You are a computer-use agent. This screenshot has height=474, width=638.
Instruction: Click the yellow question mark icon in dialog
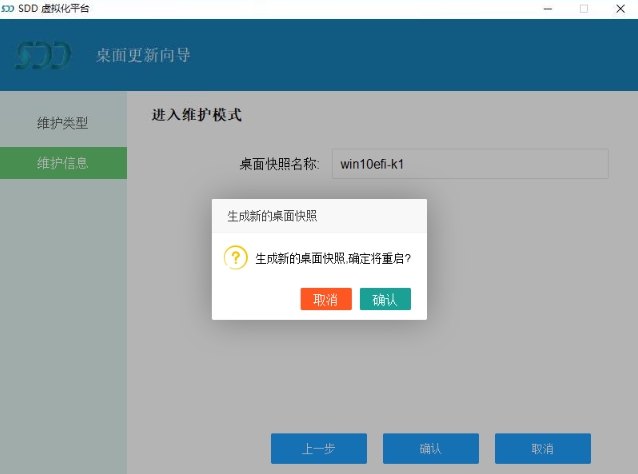pos(235,257)
